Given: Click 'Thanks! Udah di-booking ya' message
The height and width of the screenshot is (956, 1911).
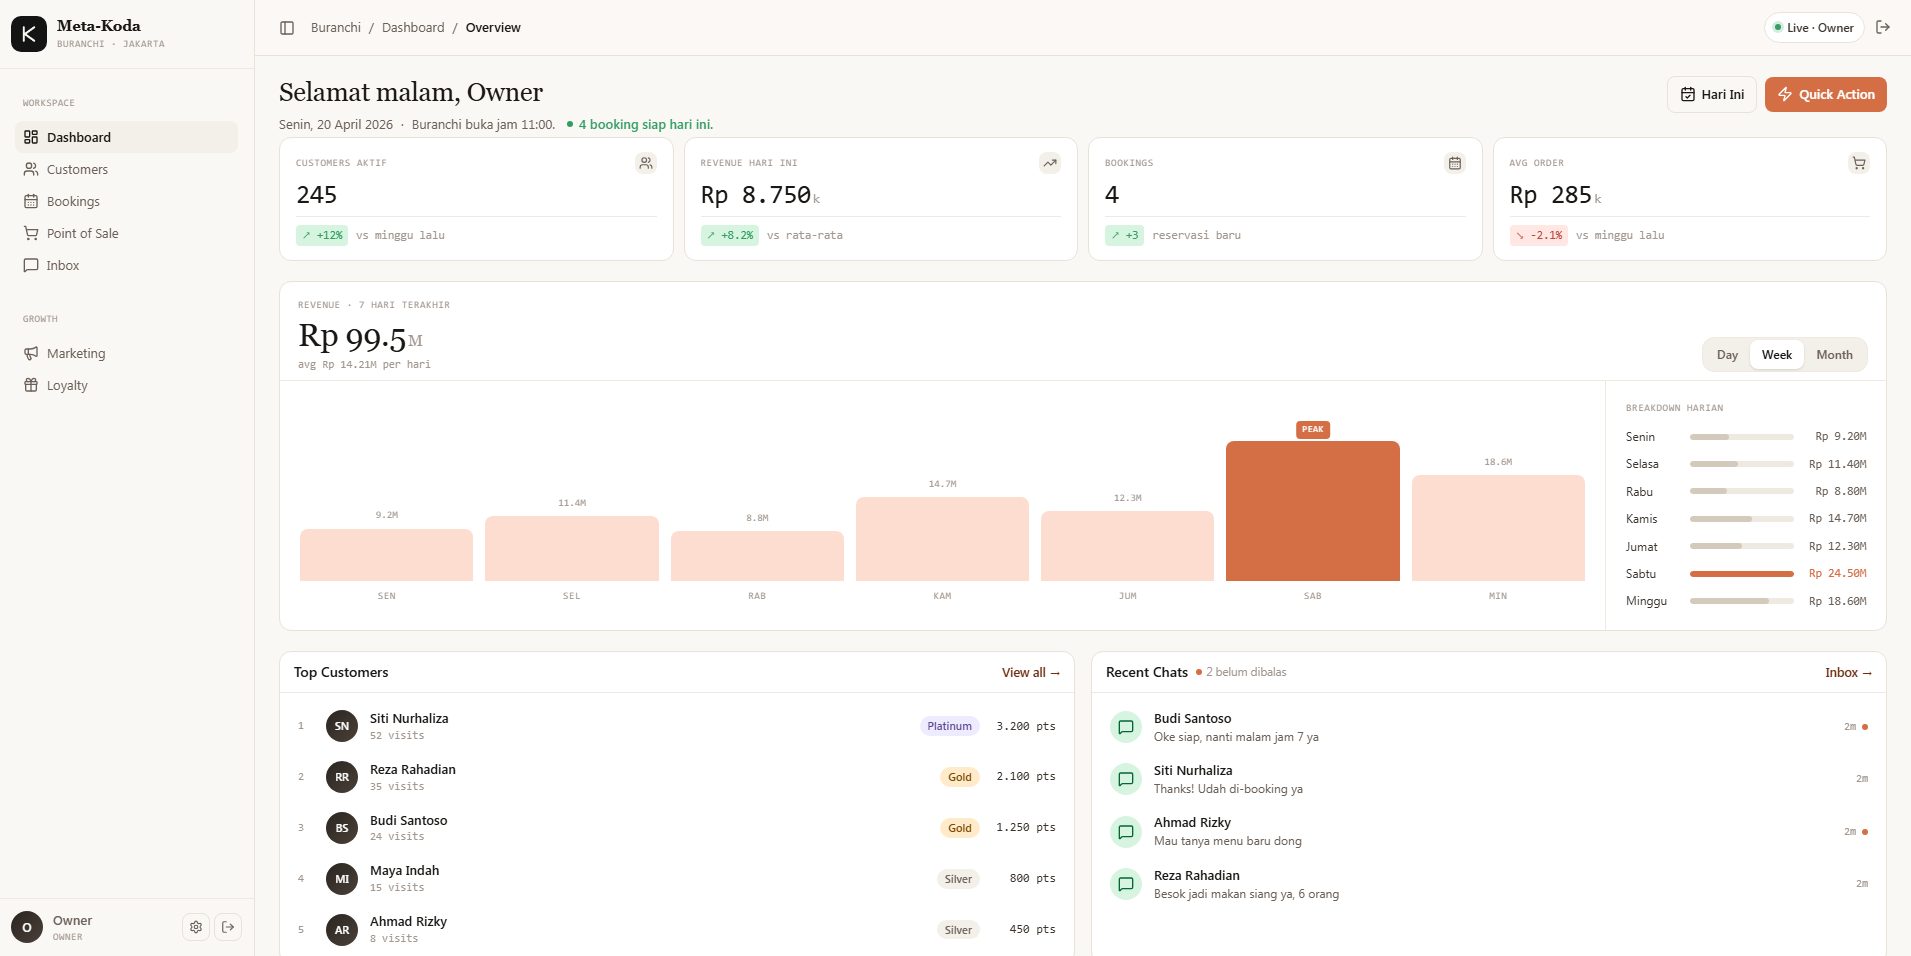Looking at the screenshot, I should (x=1228, y=789).
